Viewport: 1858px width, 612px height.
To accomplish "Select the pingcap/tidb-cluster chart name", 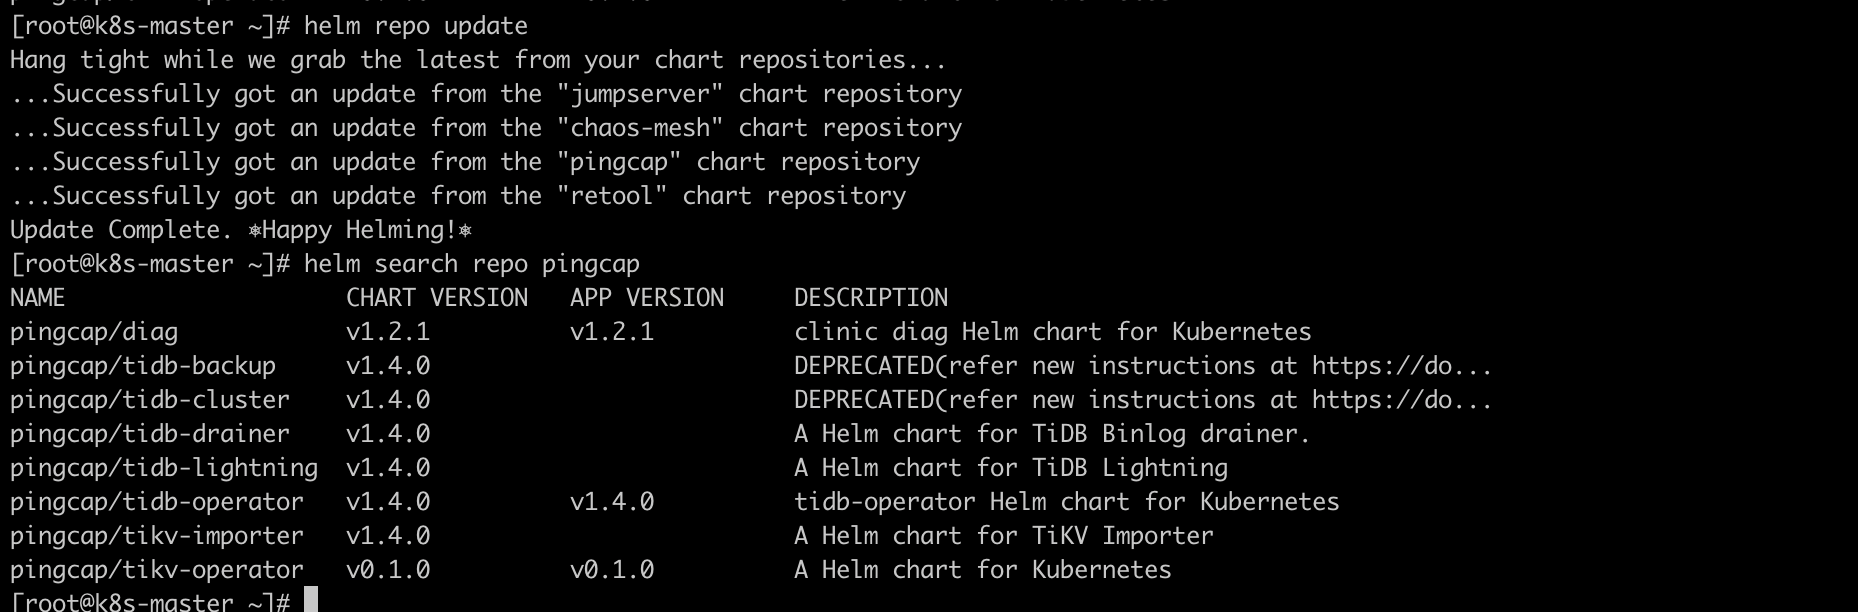I will (150, 400).
